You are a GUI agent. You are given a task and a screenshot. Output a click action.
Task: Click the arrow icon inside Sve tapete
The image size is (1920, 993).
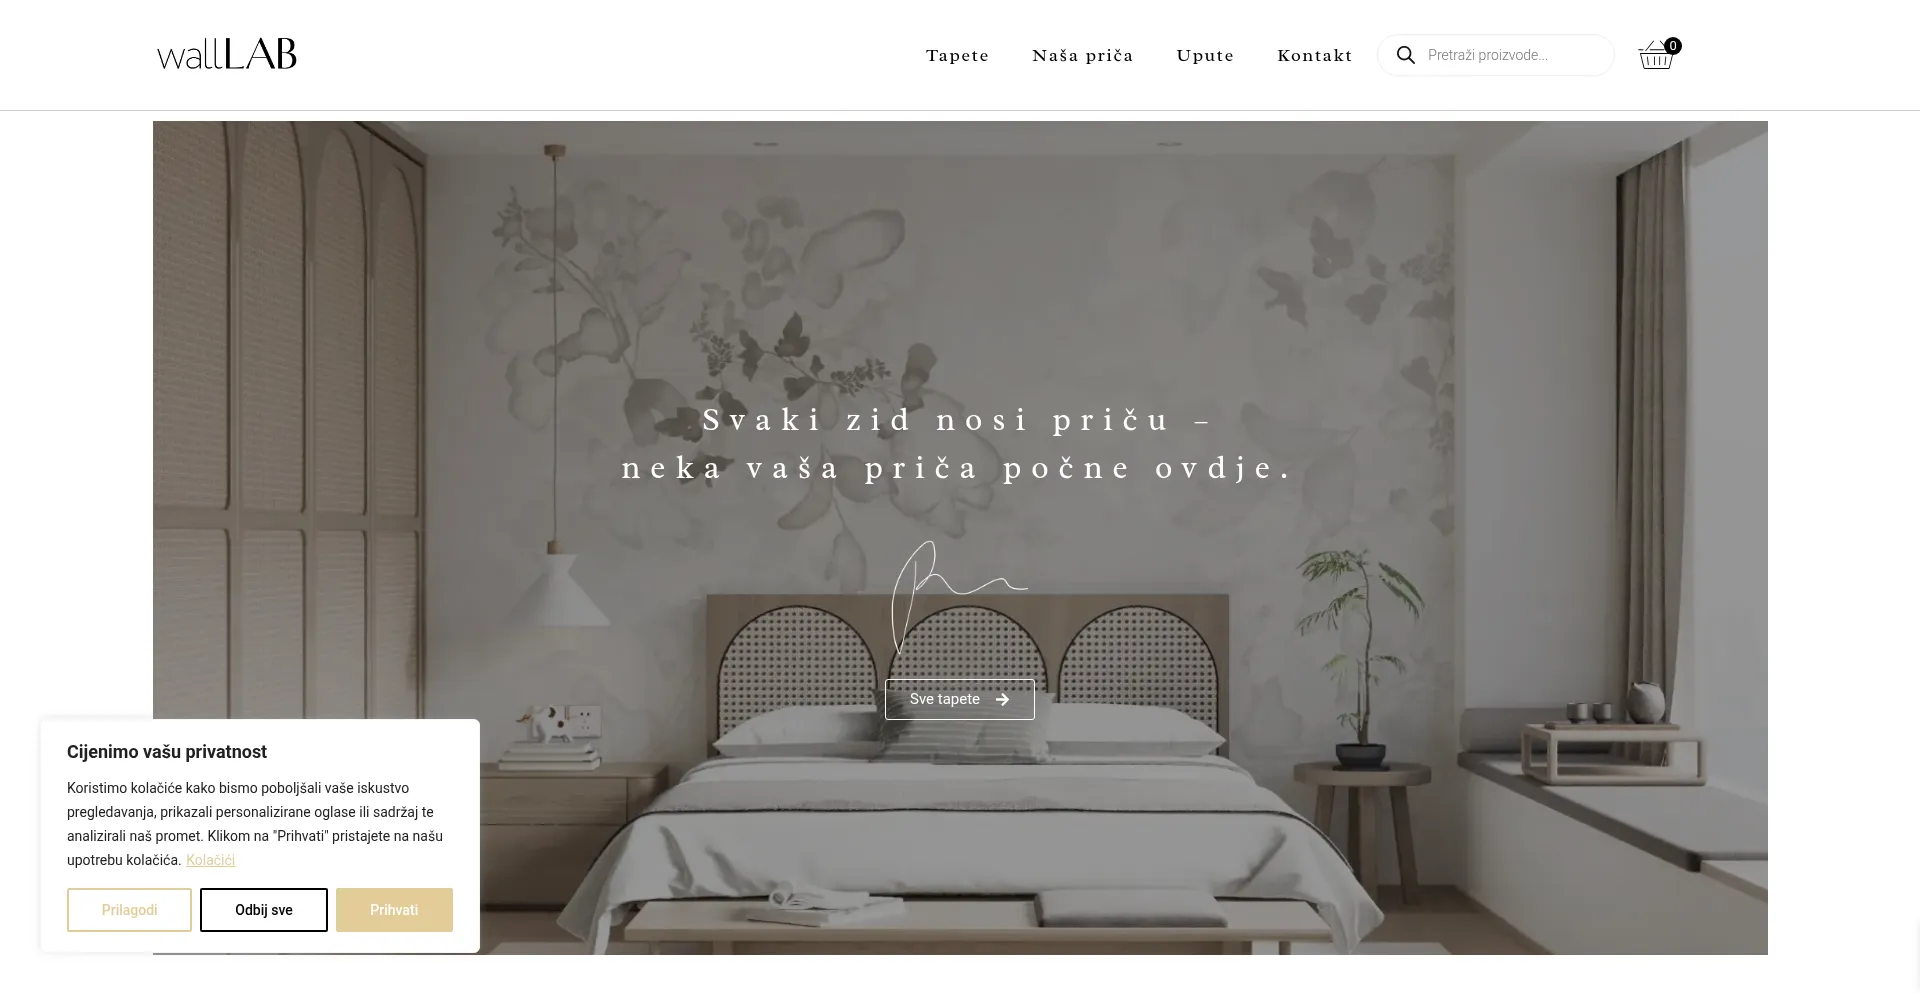[x=1002, y=700]
